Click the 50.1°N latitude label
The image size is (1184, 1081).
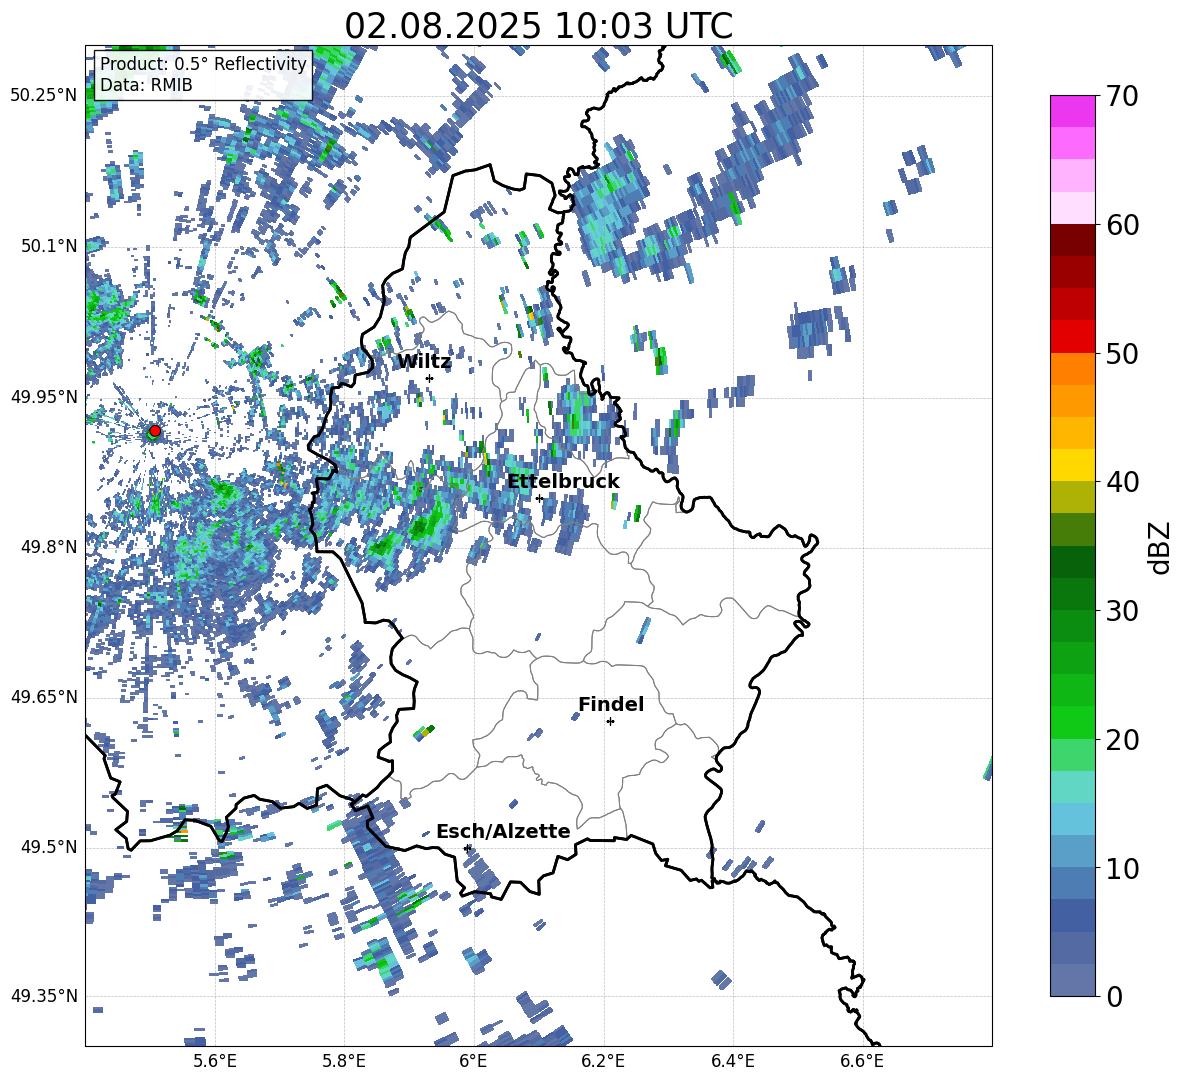48,246
